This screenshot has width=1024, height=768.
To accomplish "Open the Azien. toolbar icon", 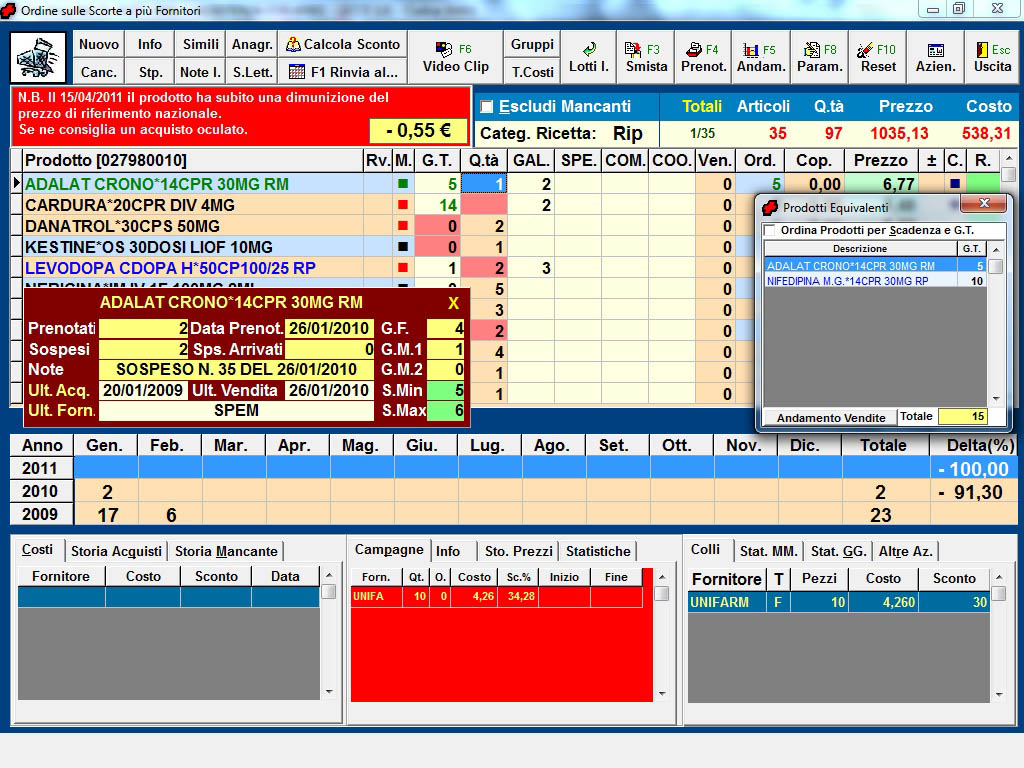I will (x=935, y=58).
